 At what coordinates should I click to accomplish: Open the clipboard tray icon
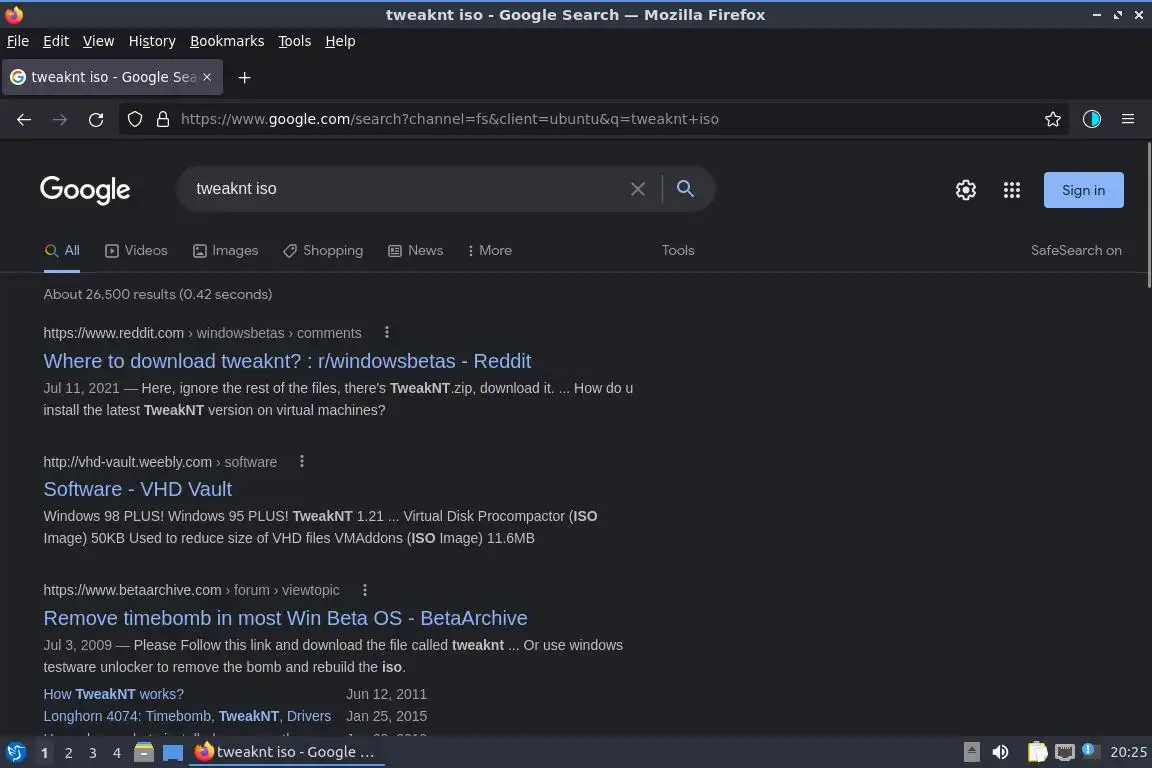tap(1037, 753)
